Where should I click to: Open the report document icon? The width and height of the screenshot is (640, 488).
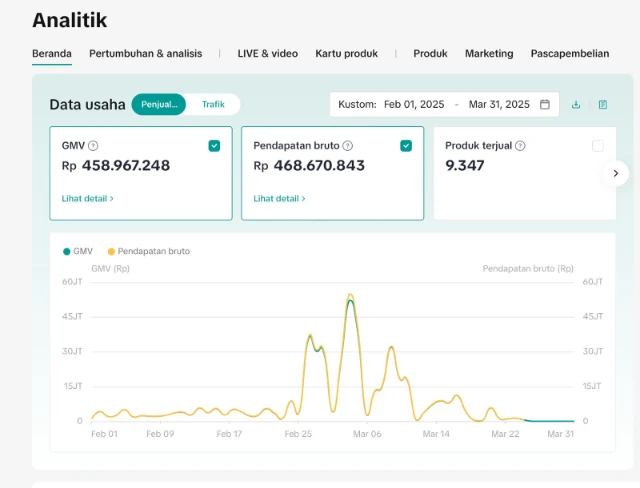(603, 104)
